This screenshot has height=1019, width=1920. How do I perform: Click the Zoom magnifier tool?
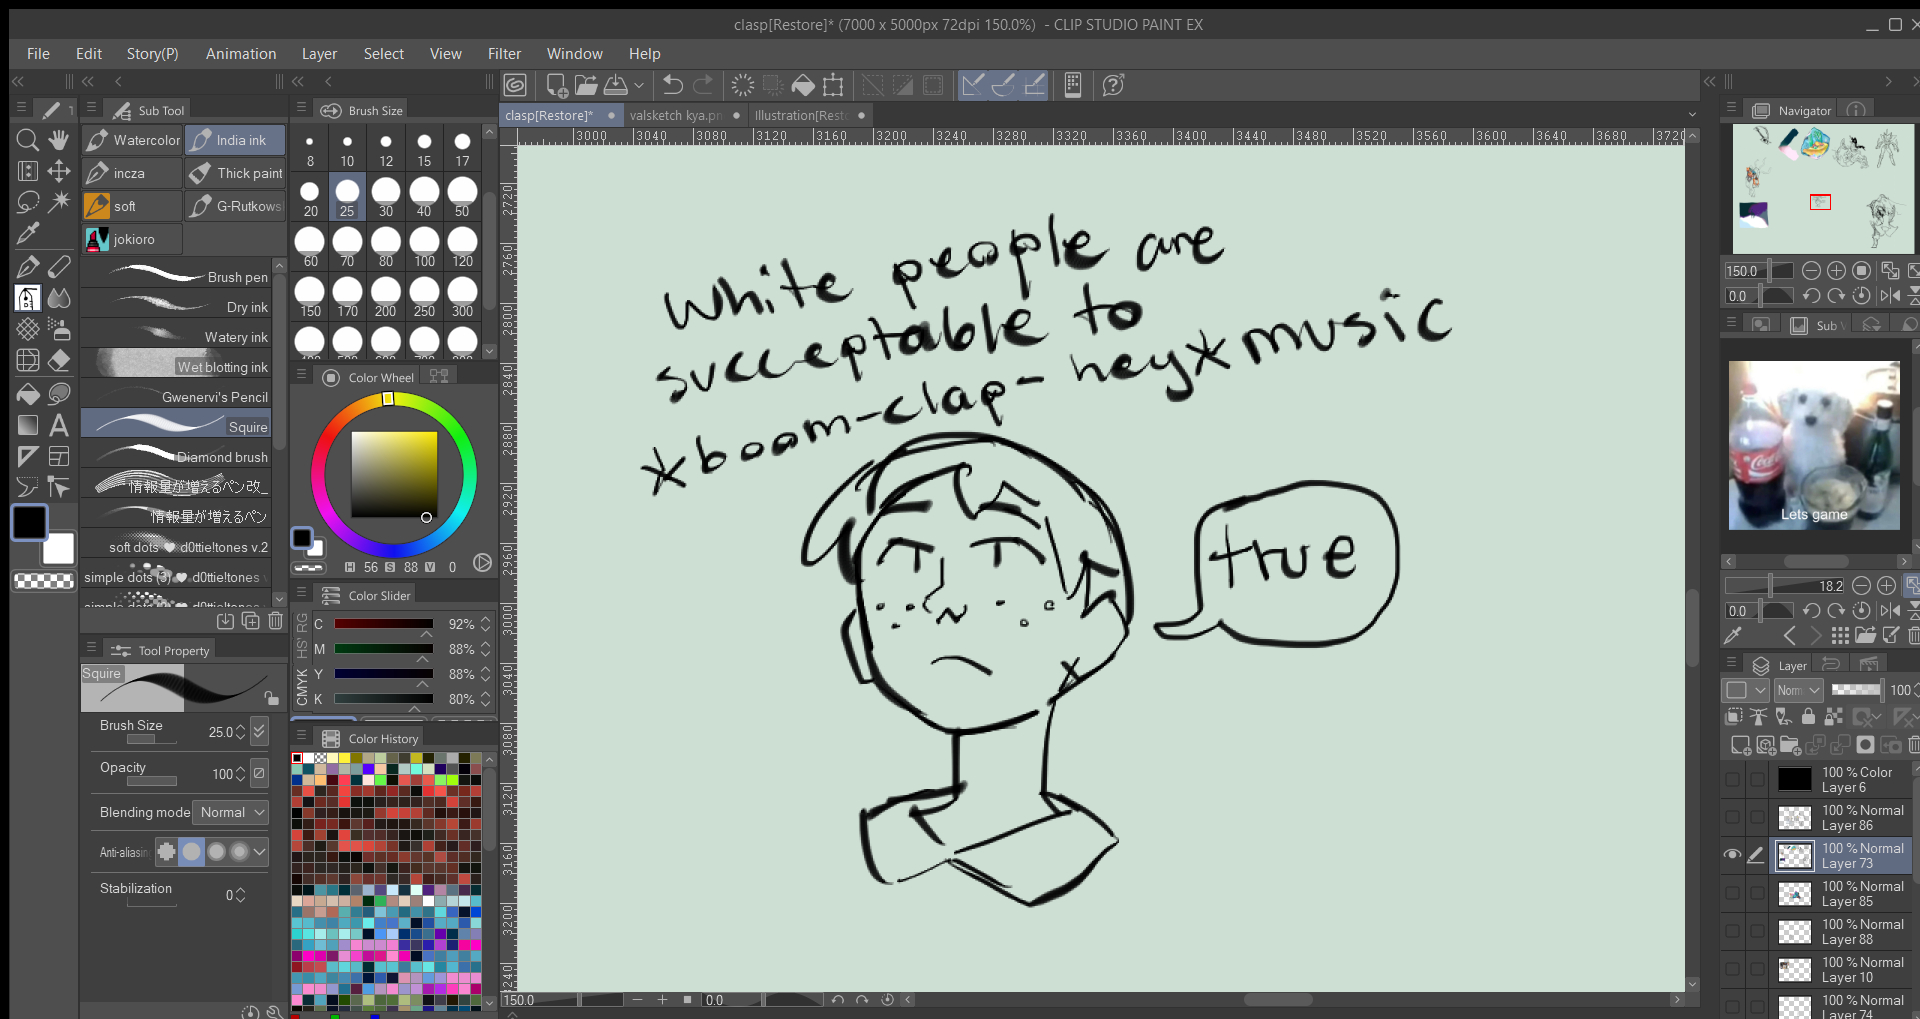(x=28, y=140)
